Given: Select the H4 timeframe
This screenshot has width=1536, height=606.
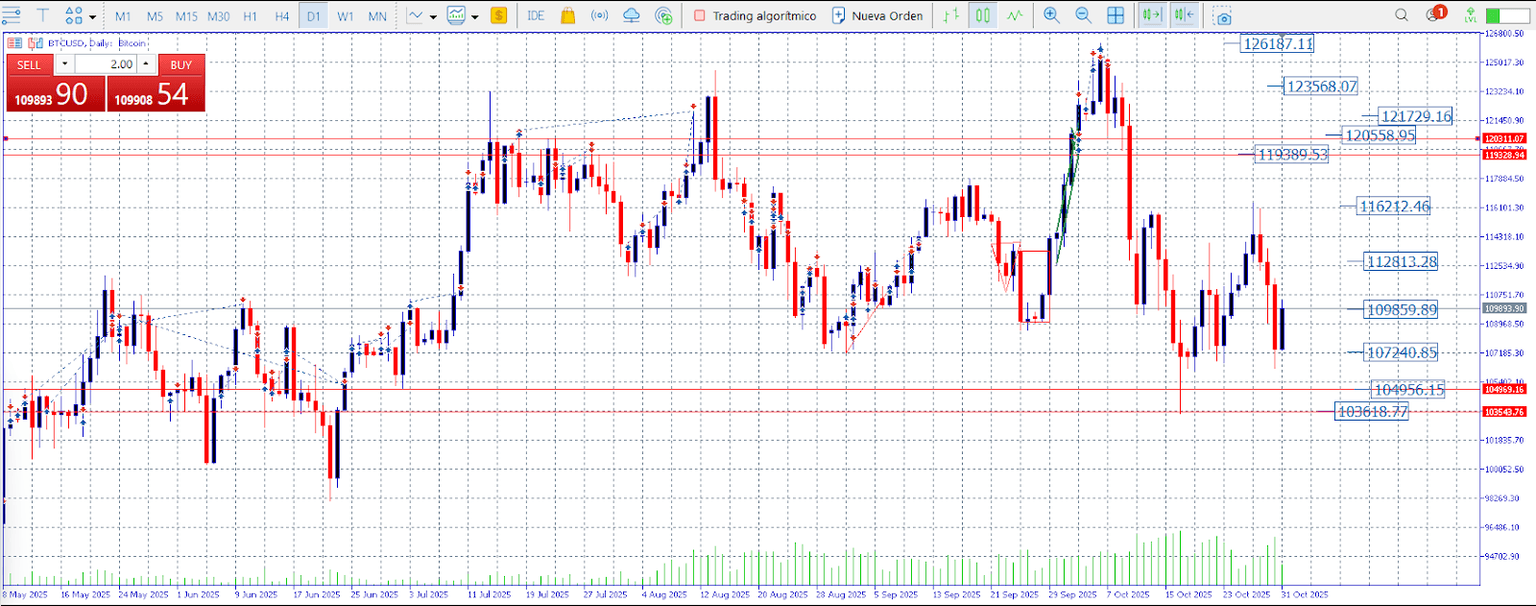Looking at the screenshot, I should [282, 16].
